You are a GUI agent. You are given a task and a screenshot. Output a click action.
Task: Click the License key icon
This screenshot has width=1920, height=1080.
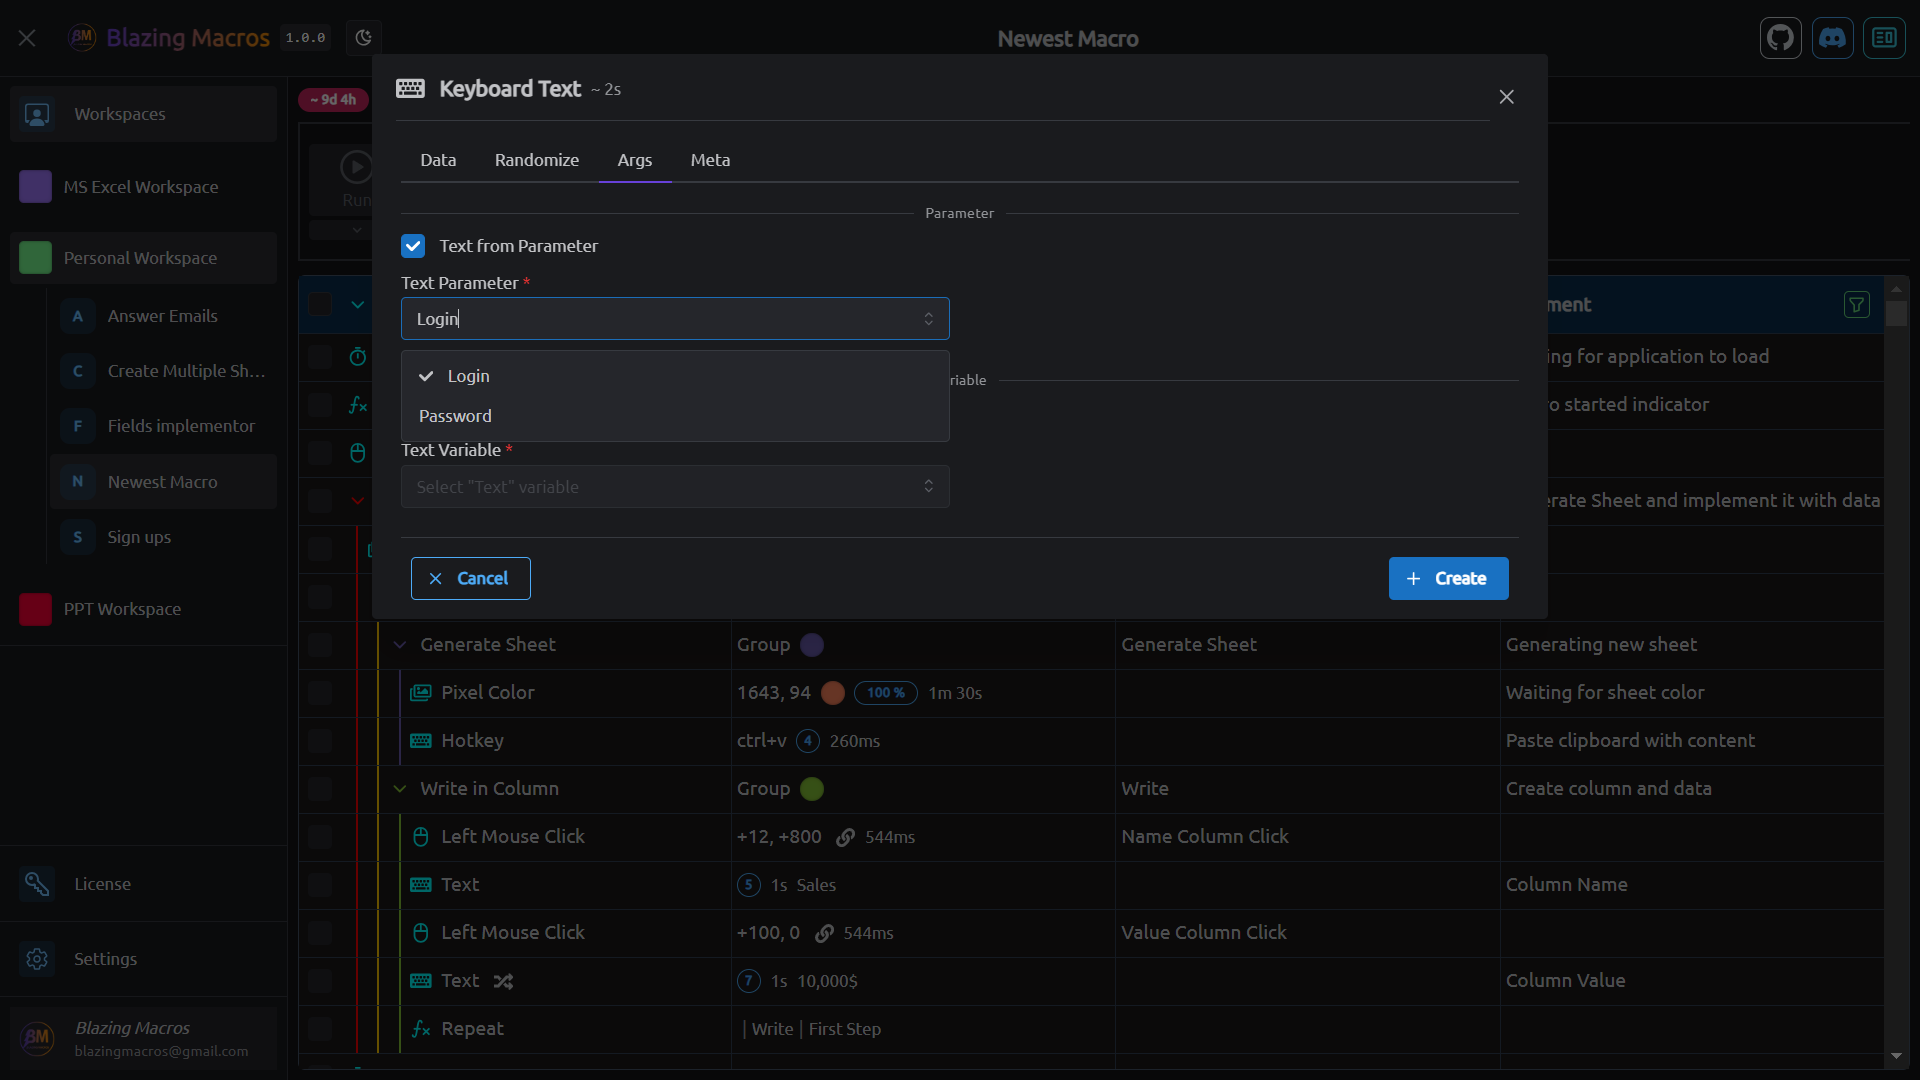click(37, 884)
